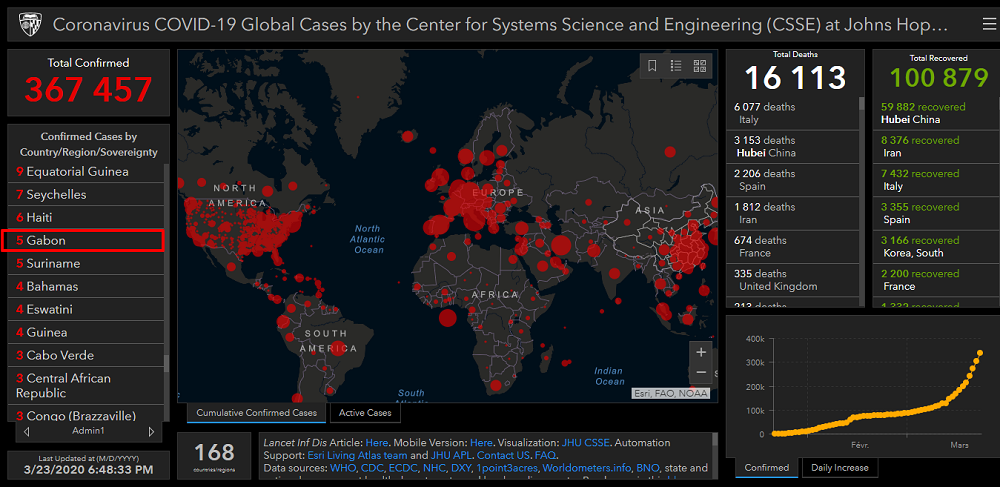
Task: Select Haiti in country list
Action: pos(86,217)
